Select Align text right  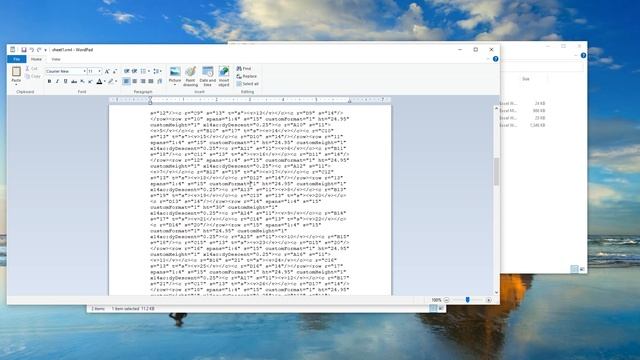tap(142, 81)
